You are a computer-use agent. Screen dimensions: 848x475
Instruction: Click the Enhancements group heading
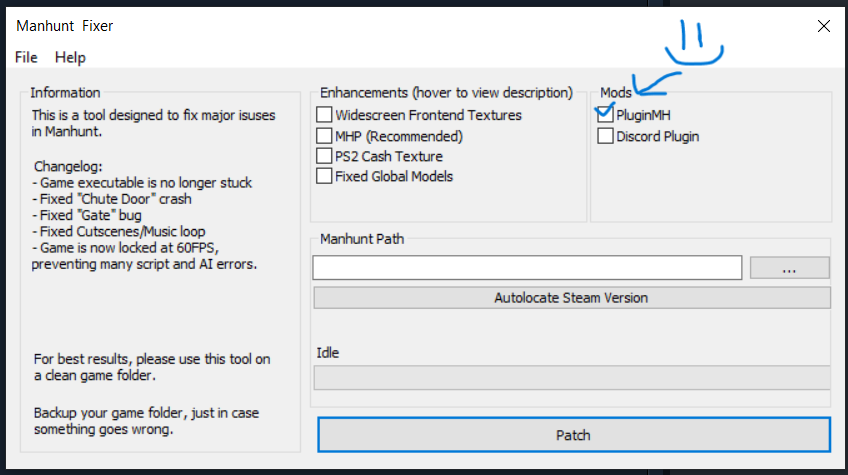446,93
